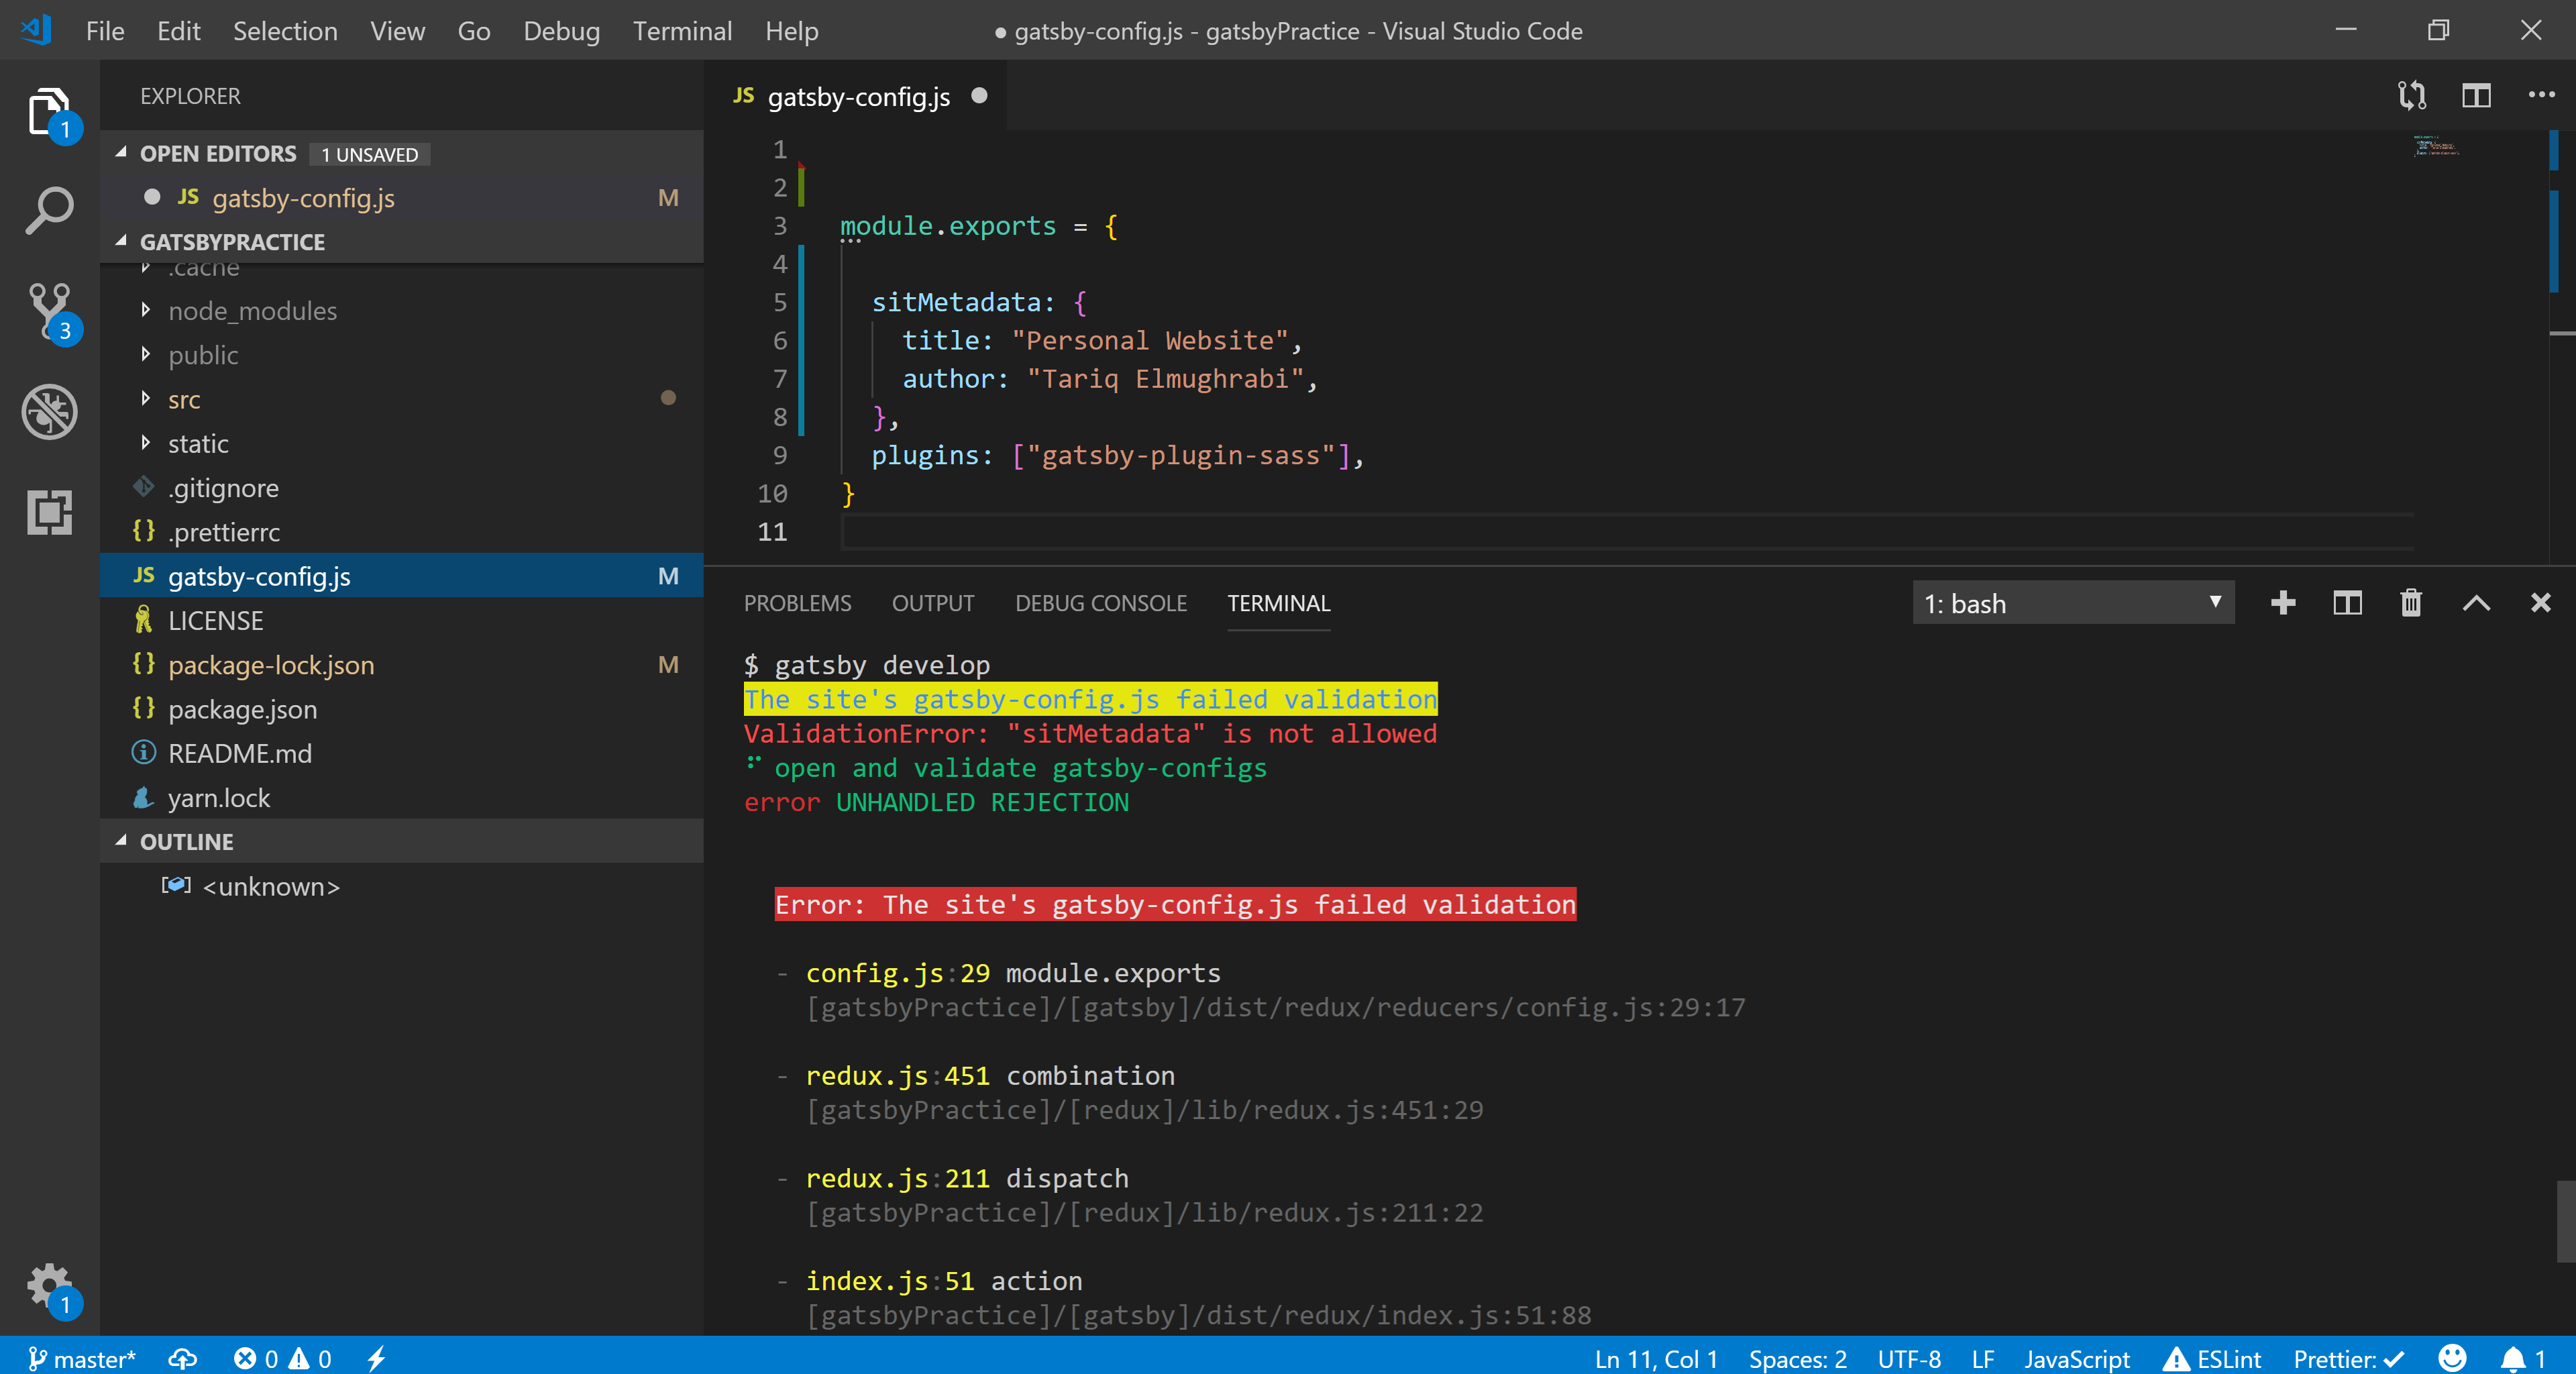
Task: Open the Extensions view icon
Action: (48, 512)
